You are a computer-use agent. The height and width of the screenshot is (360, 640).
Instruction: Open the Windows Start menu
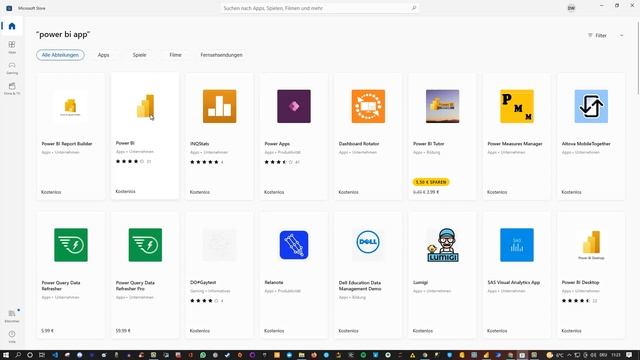[6, 355]
